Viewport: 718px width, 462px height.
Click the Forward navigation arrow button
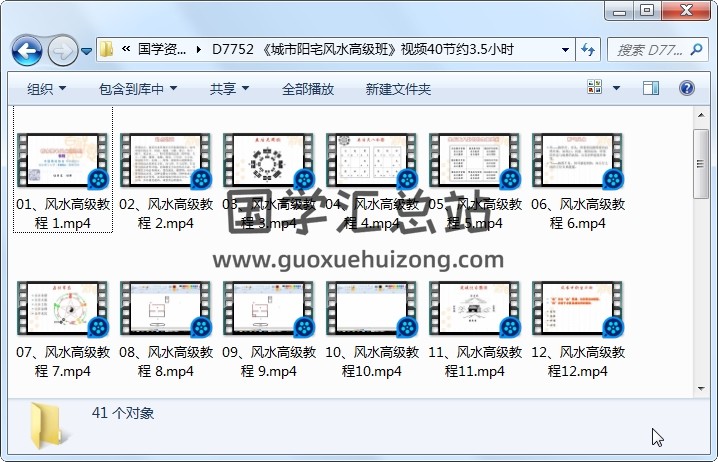click(62, 50)
